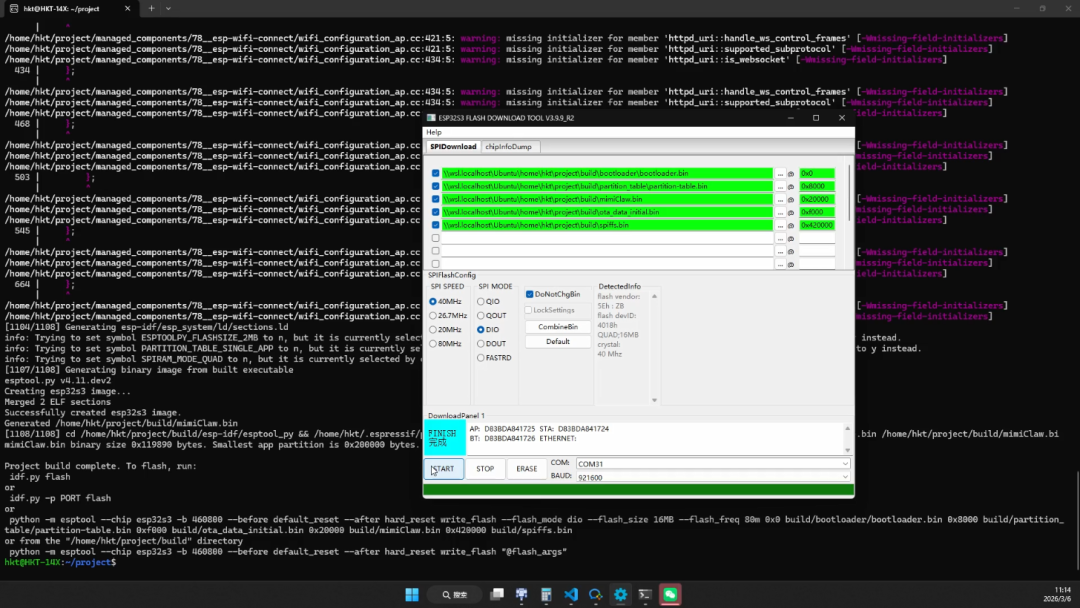The image size is (1080, 608).
Task: Click browse button for partition-table.bin row
Action: click(780, 187)
